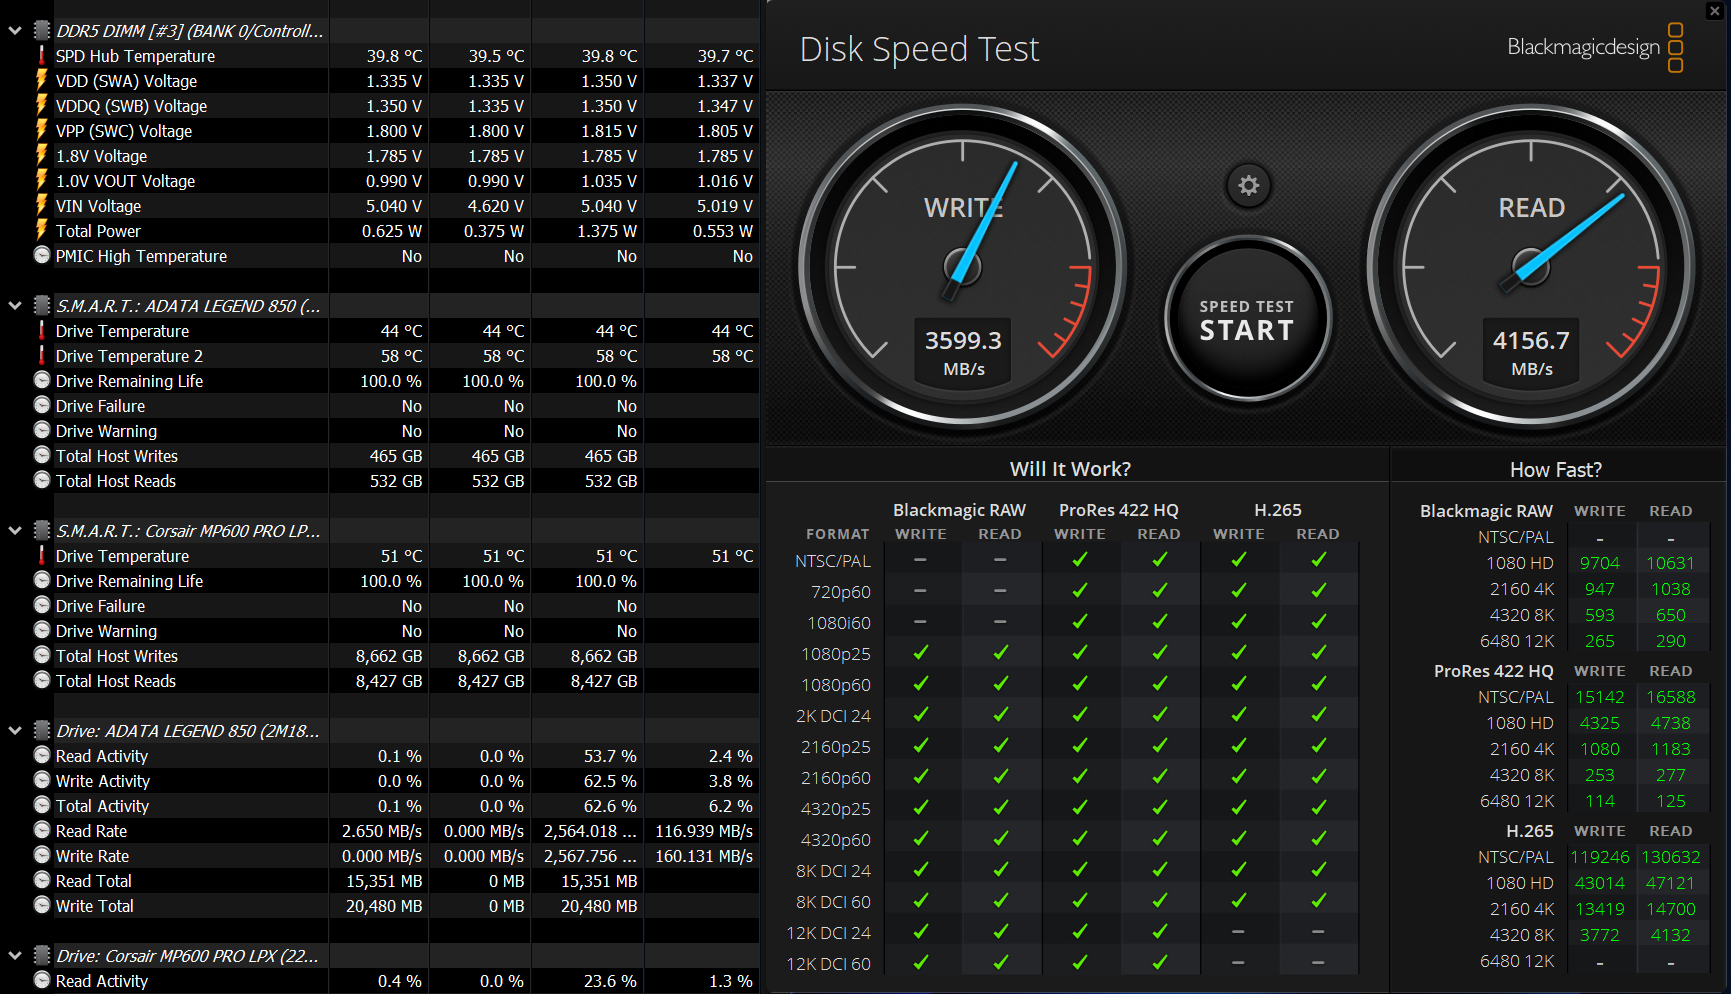Click the ADATA Read Total status icon
Viewport: 1731px width, 994px height.
click(42, 880)
